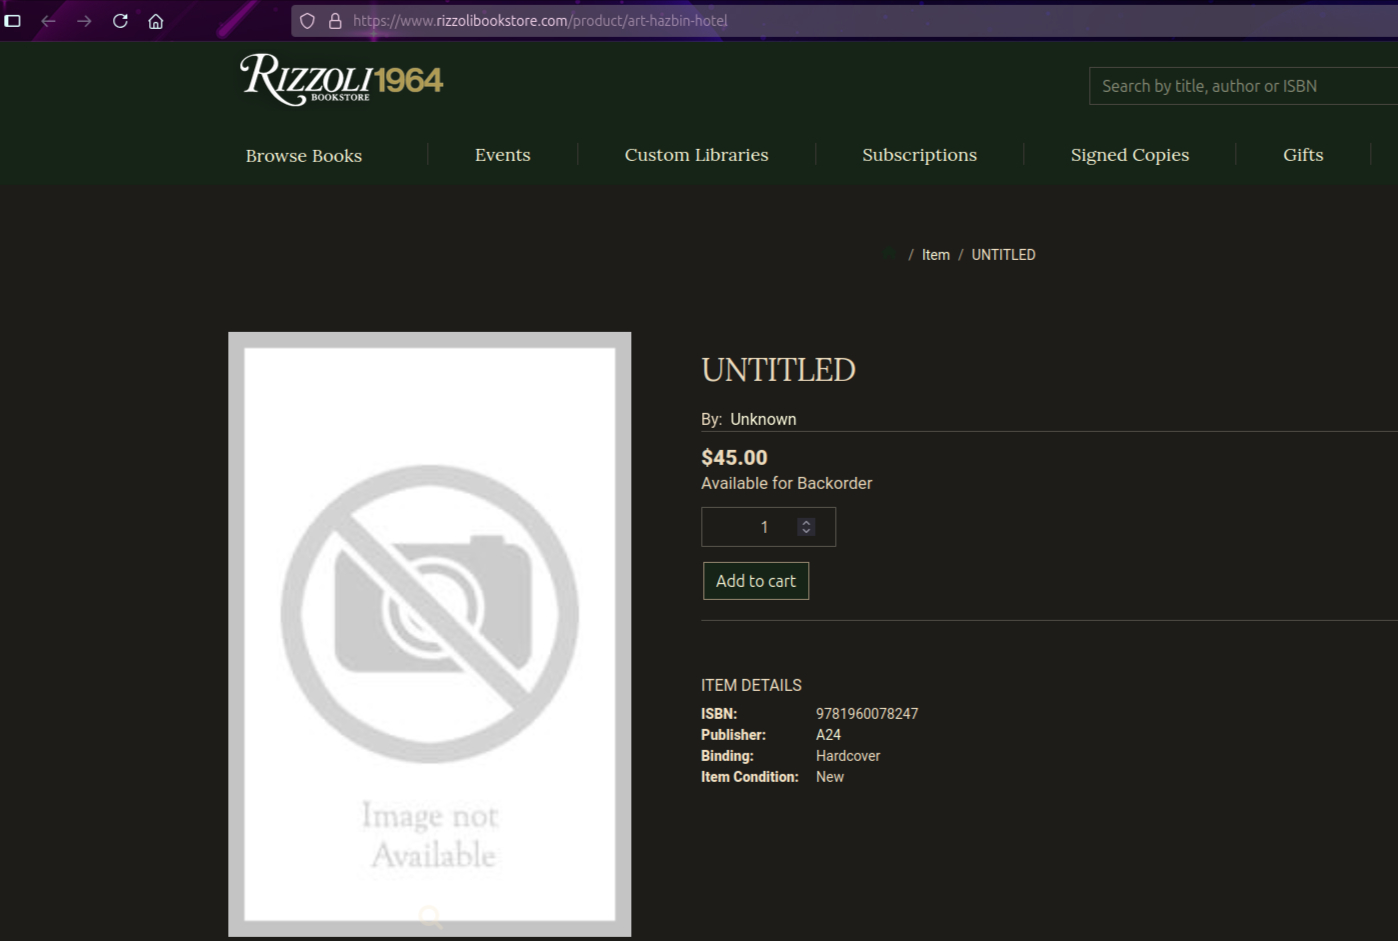This screenshot has height=941, width=1398.
Task: Open Subscriptions page
Action: coord(919,155)
